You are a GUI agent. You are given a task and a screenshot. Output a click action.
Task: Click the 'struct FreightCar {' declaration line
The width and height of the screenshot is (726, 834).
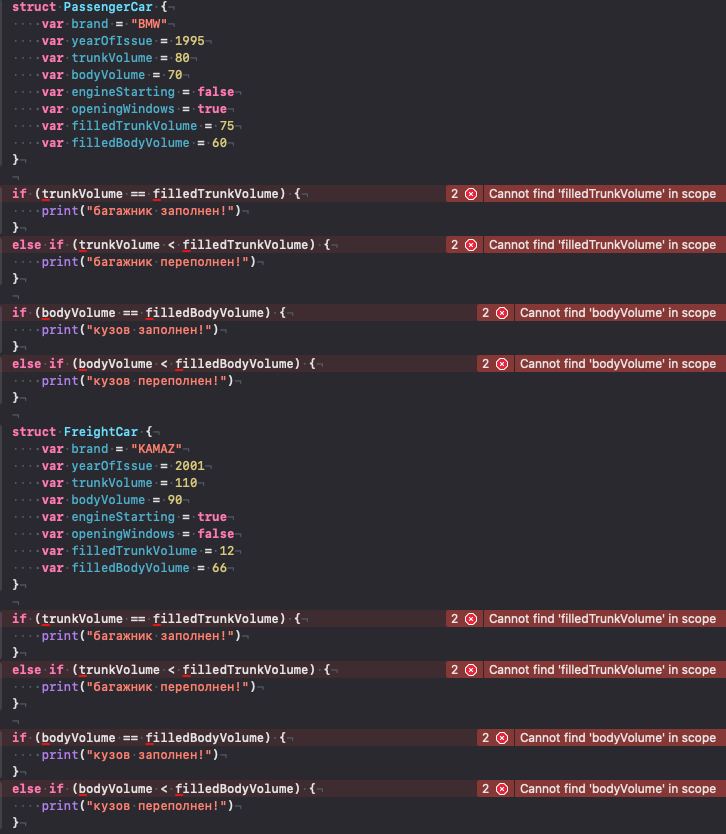[82, 432]
